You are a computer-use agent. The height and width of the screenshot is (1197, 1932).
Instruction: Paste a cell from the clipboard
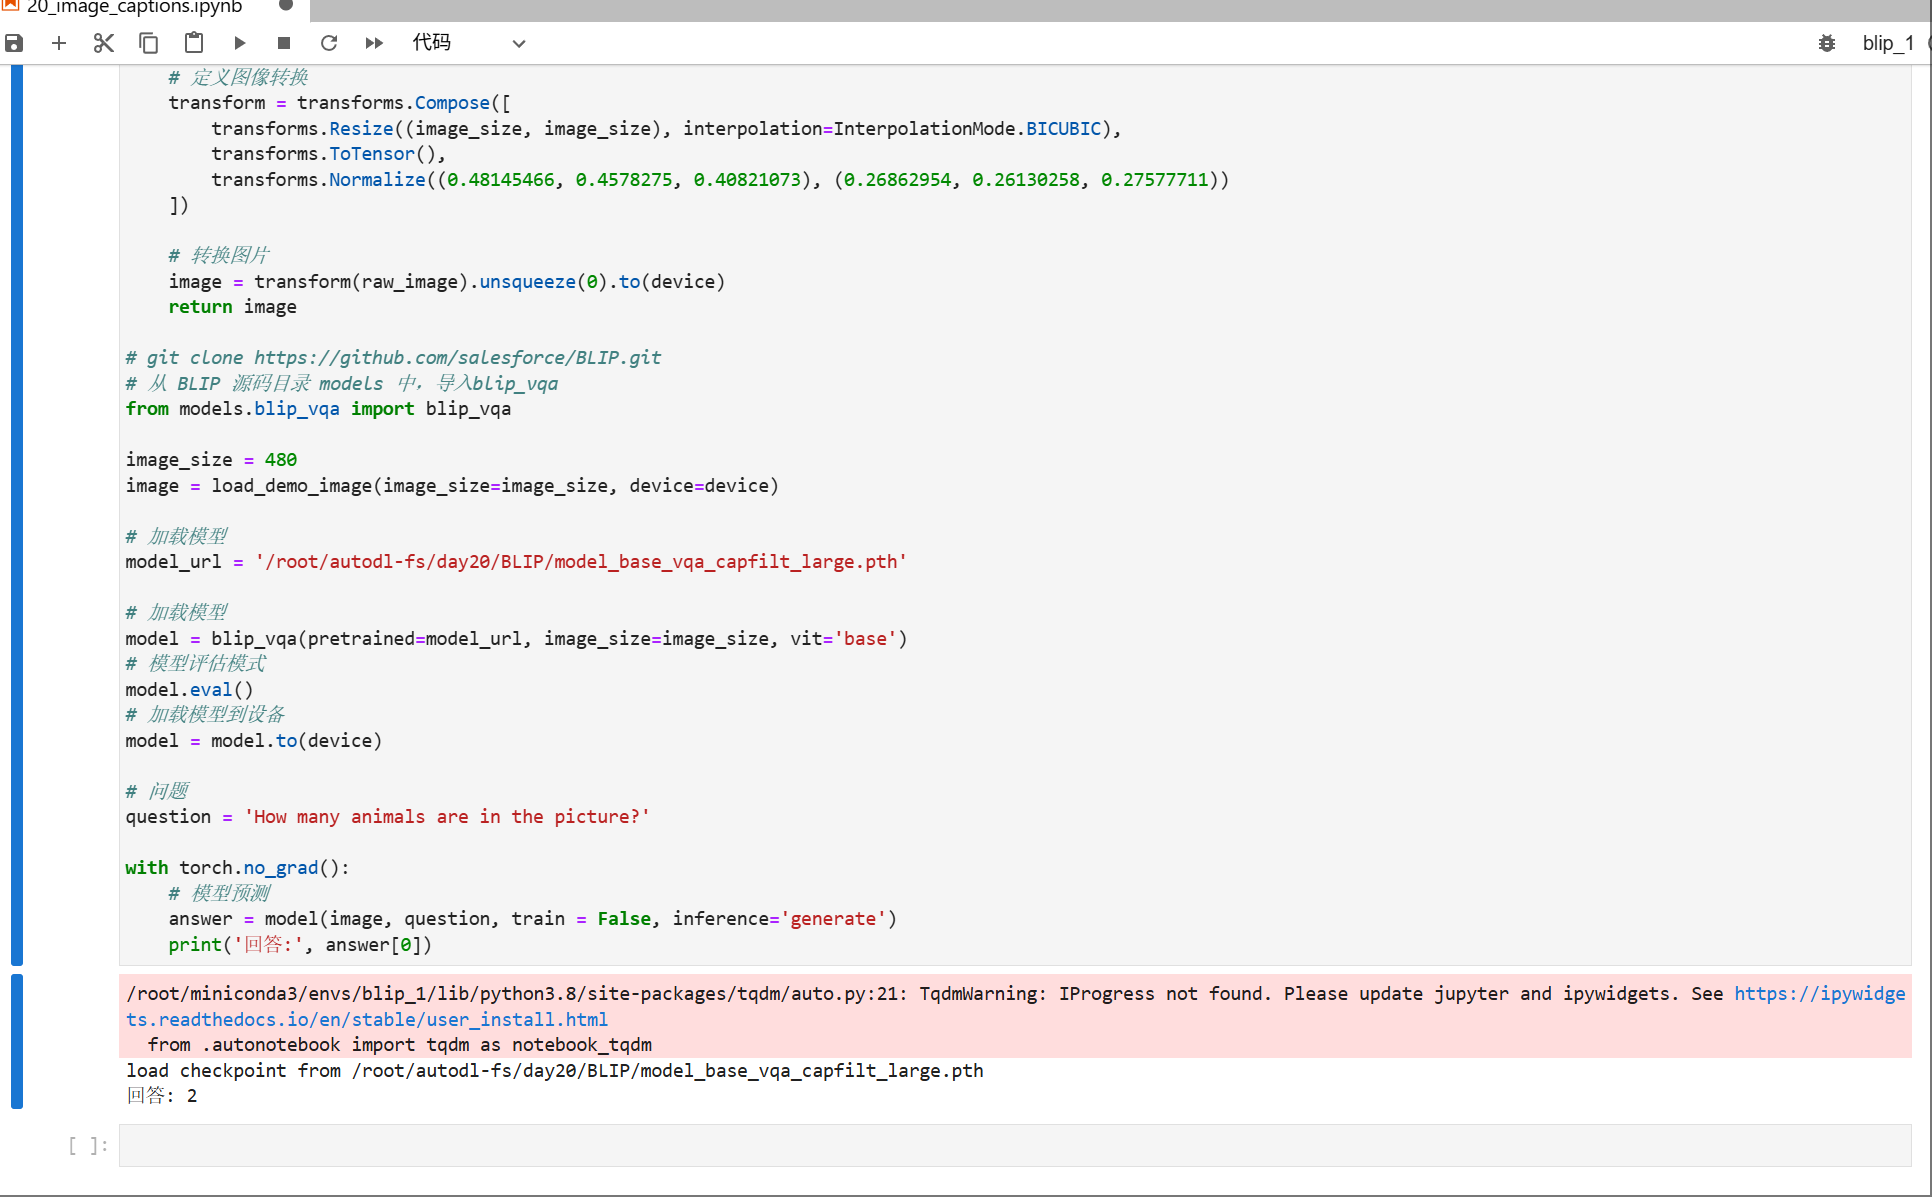click(194, 43)
